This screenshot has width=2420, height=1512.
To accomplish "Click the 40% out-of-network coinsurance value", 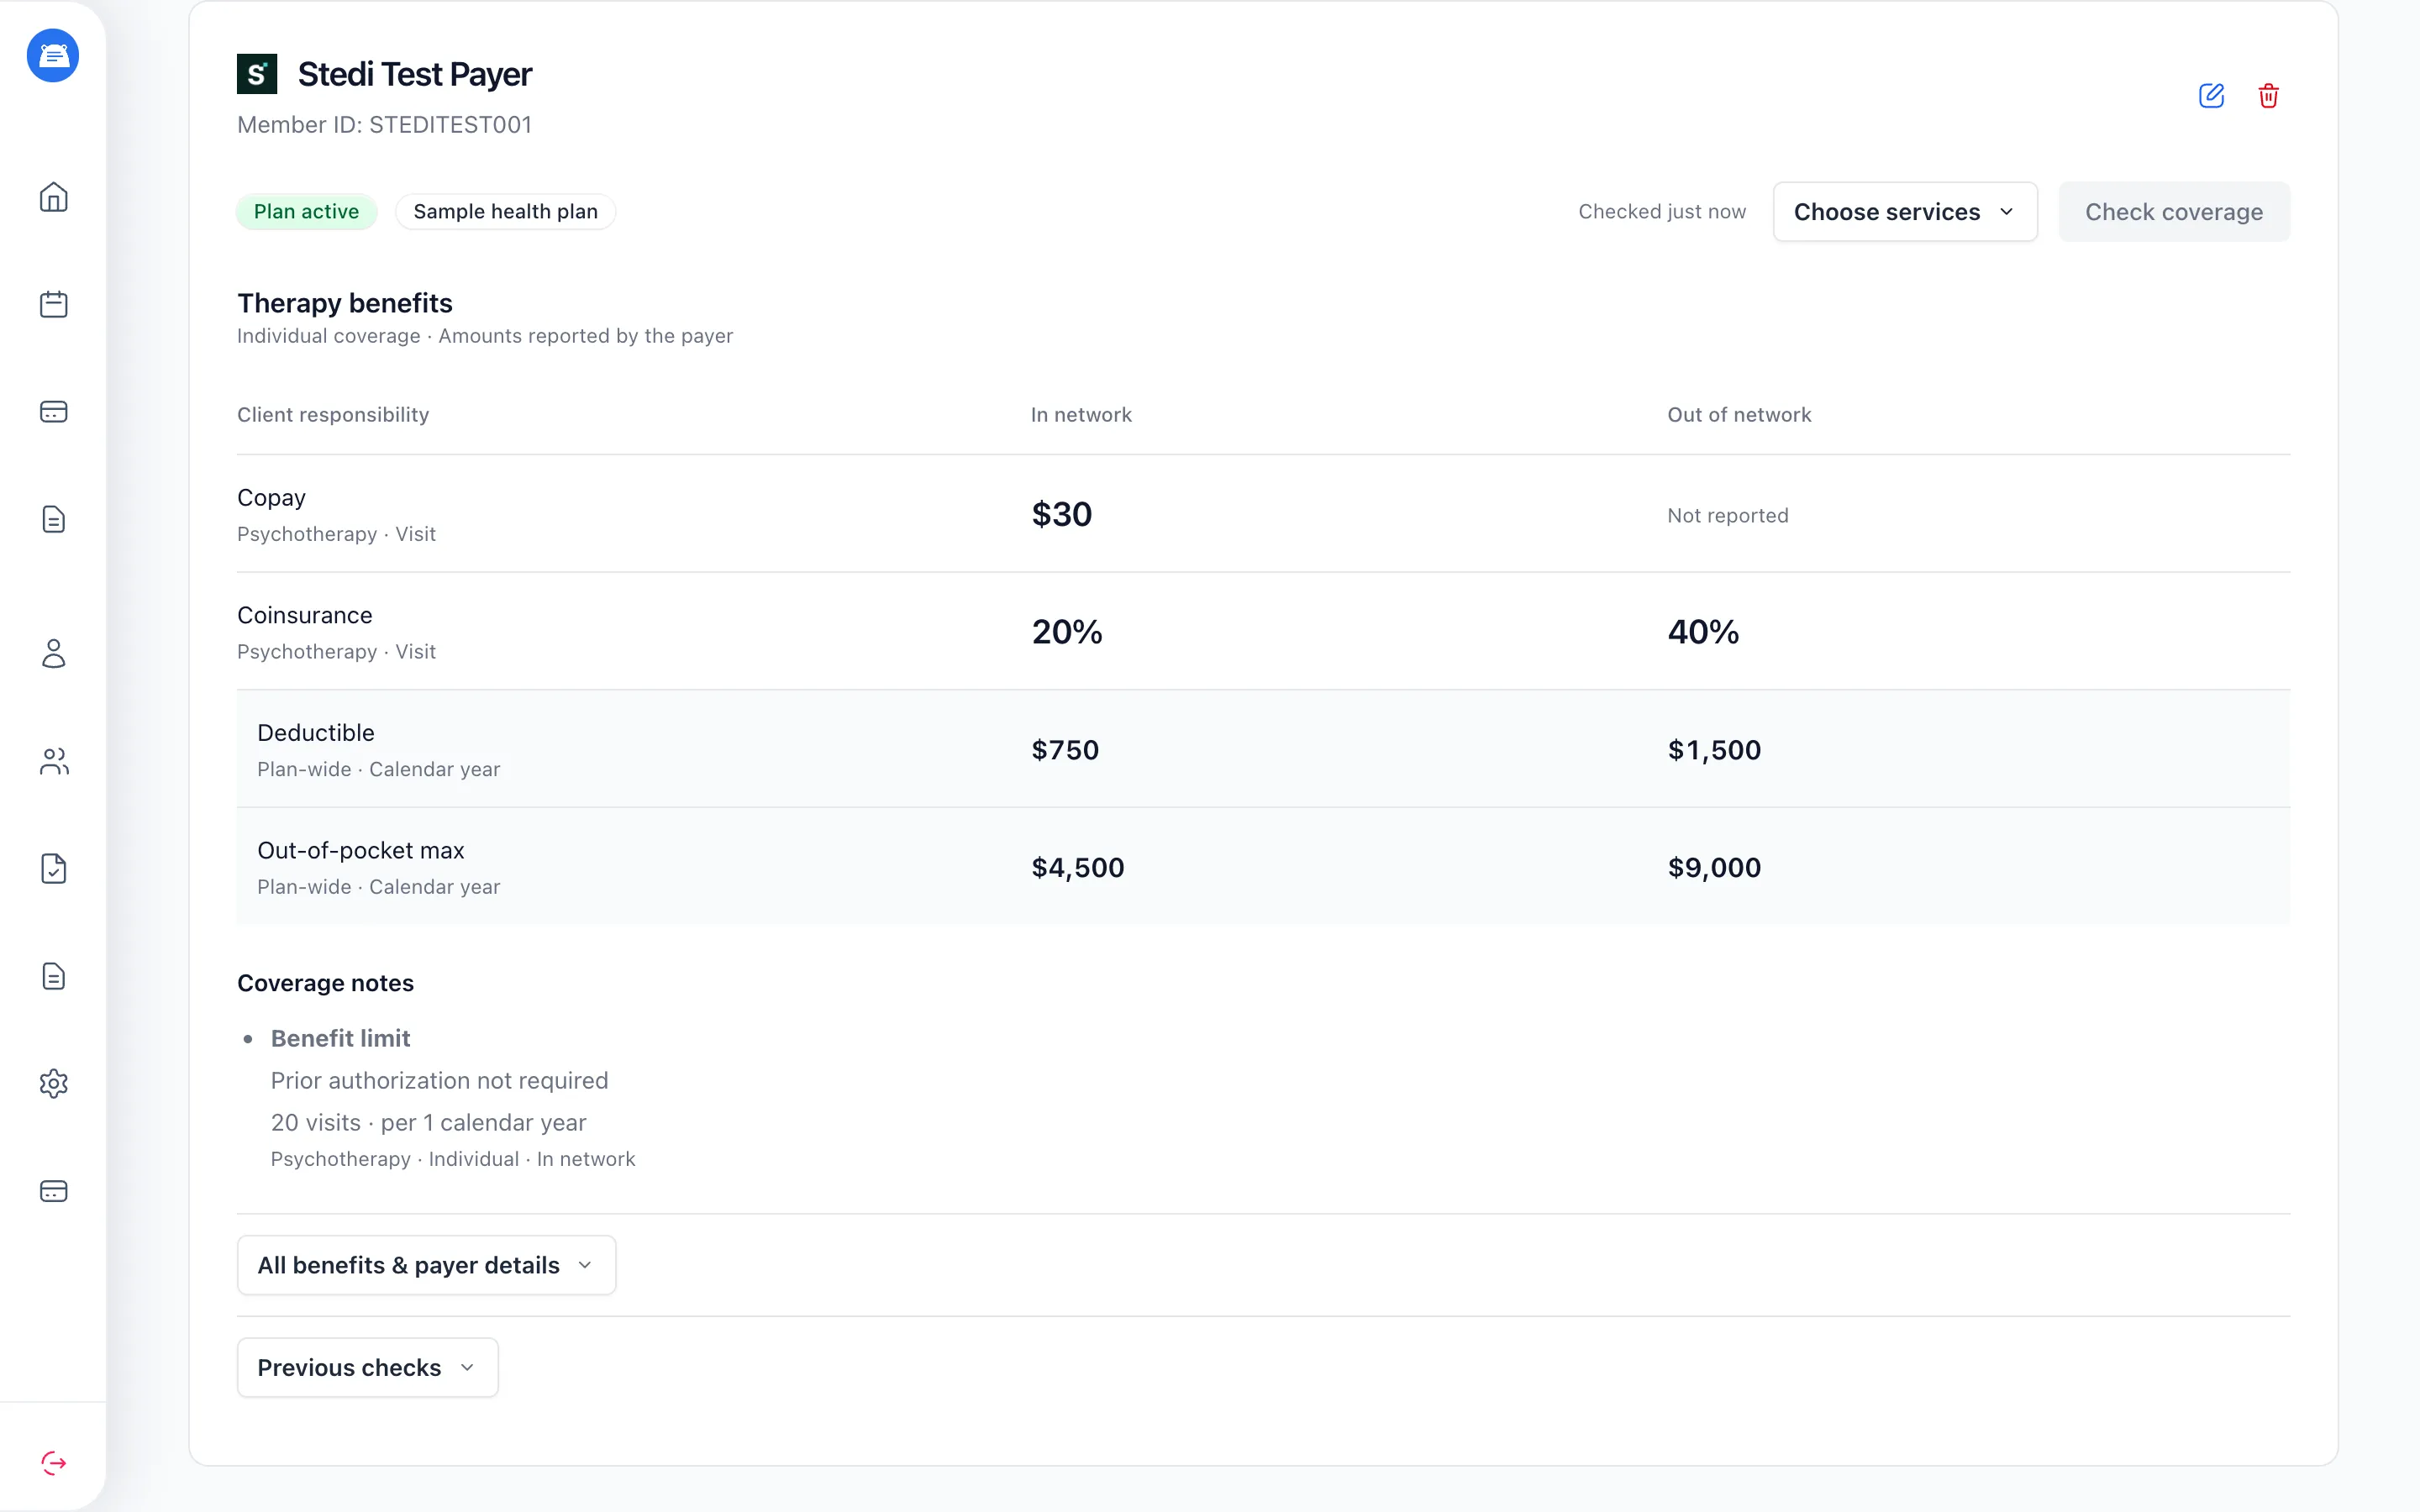I will tap(1703, 632).
